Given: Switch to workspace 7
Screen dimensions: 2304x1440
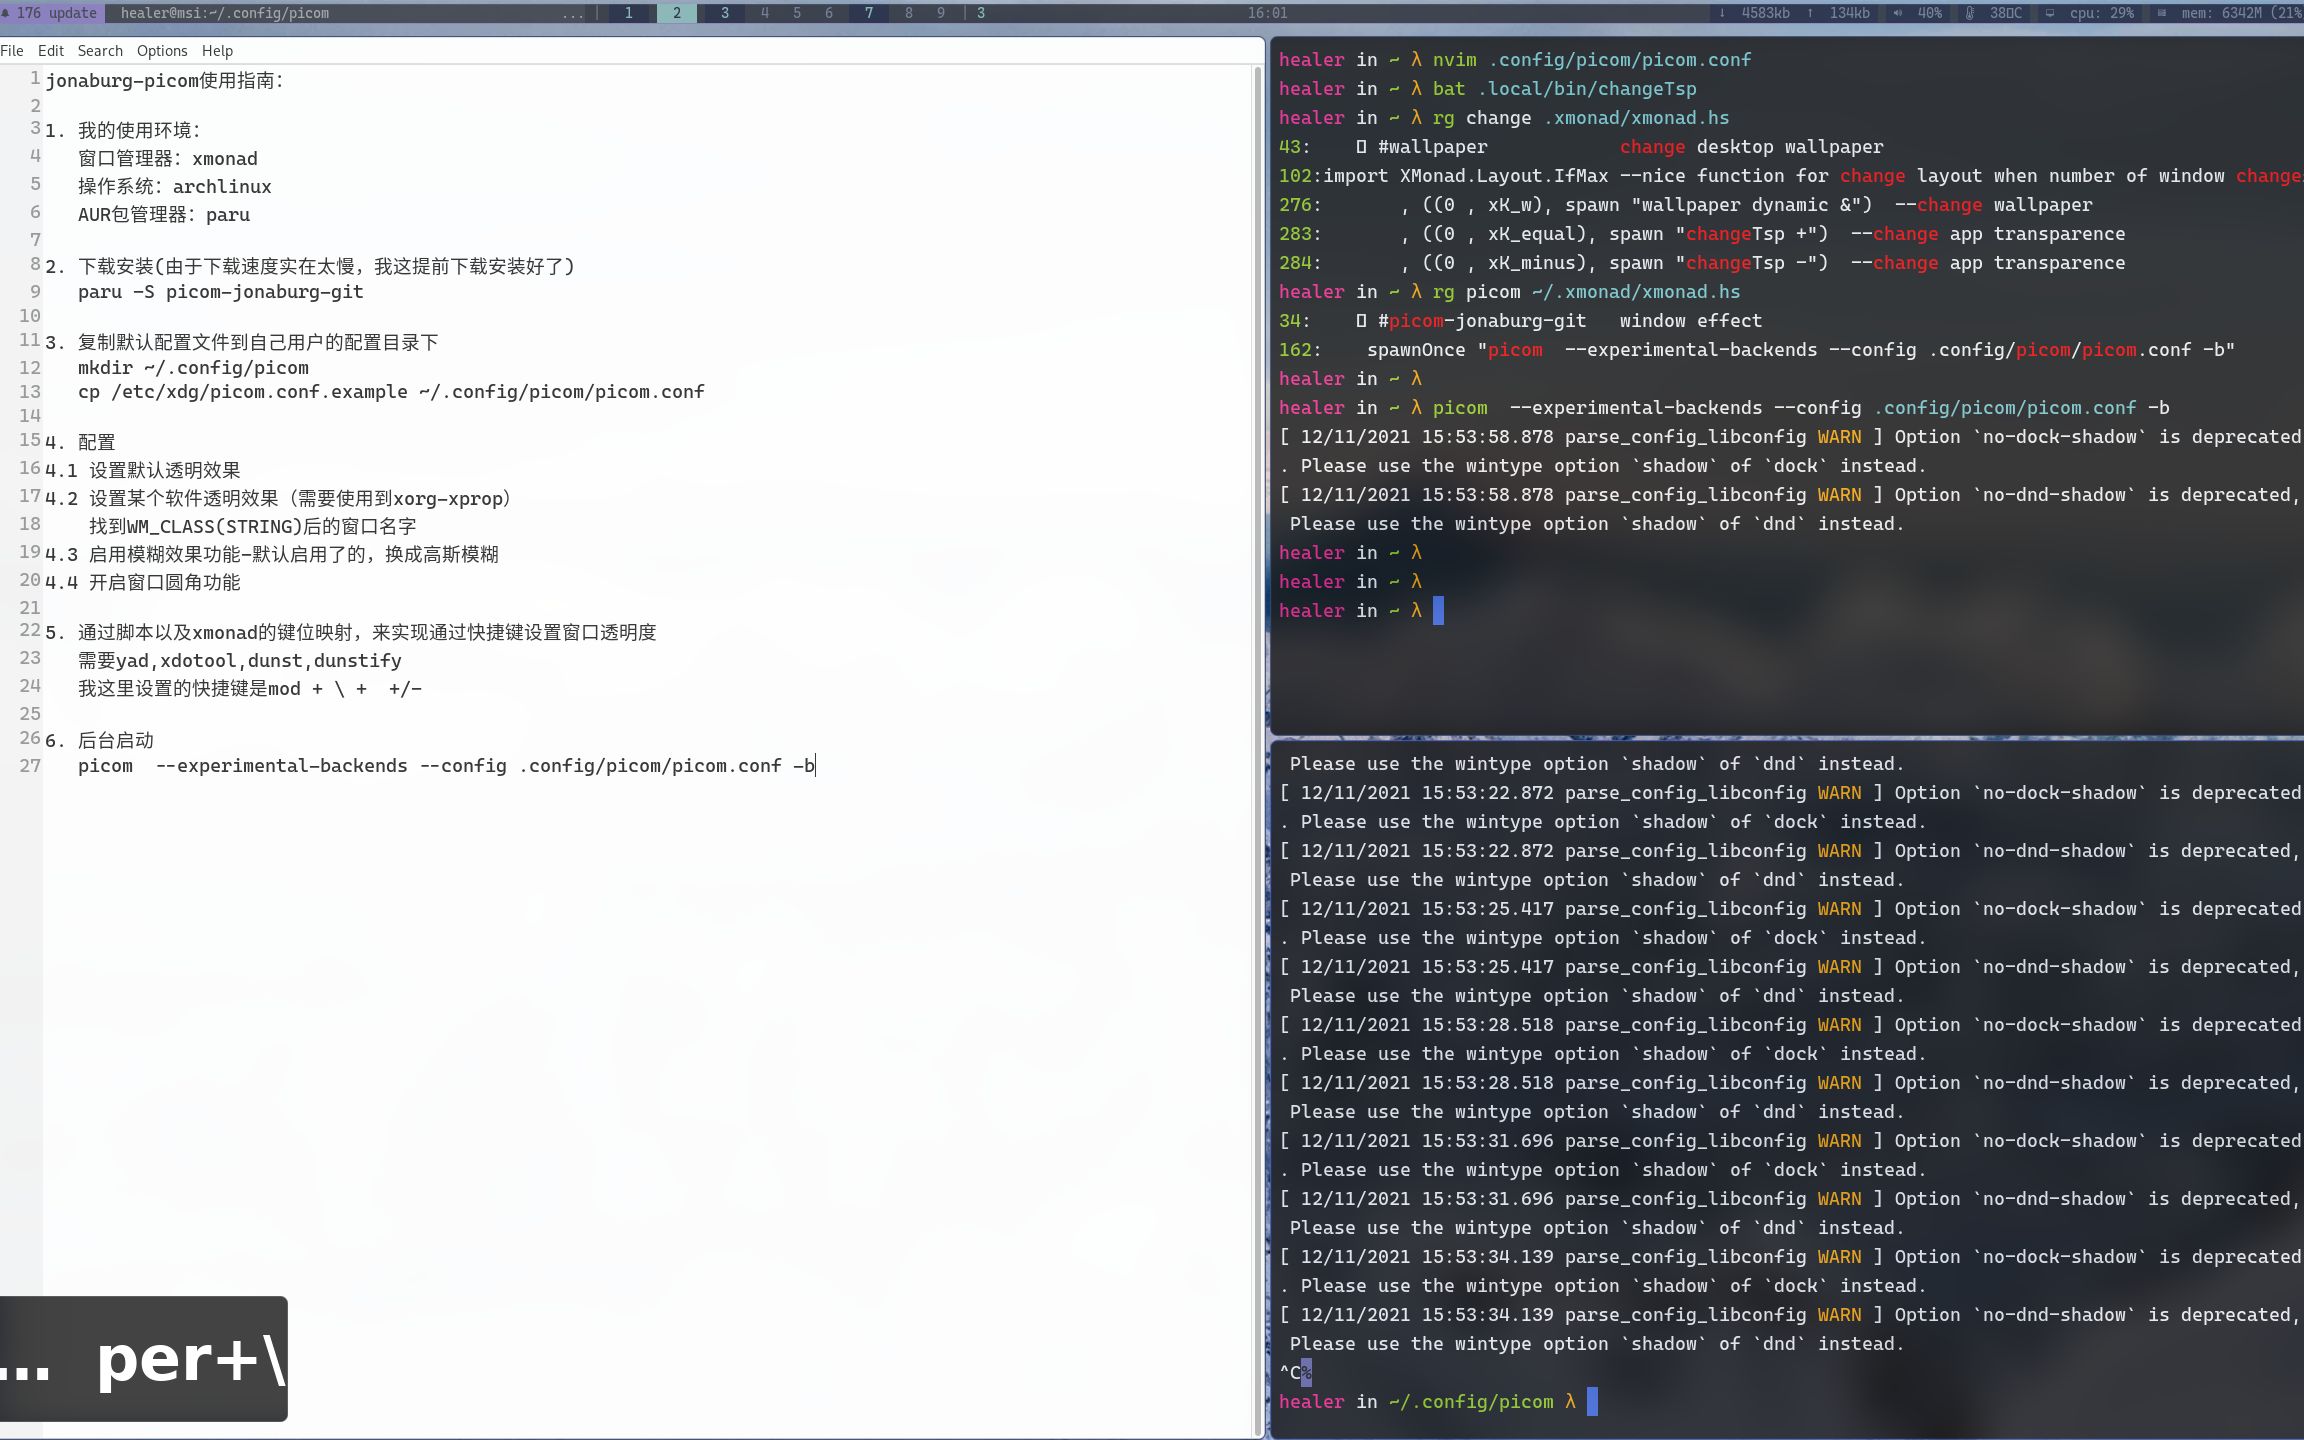Looking at the screenshot, I should point(869,13).
